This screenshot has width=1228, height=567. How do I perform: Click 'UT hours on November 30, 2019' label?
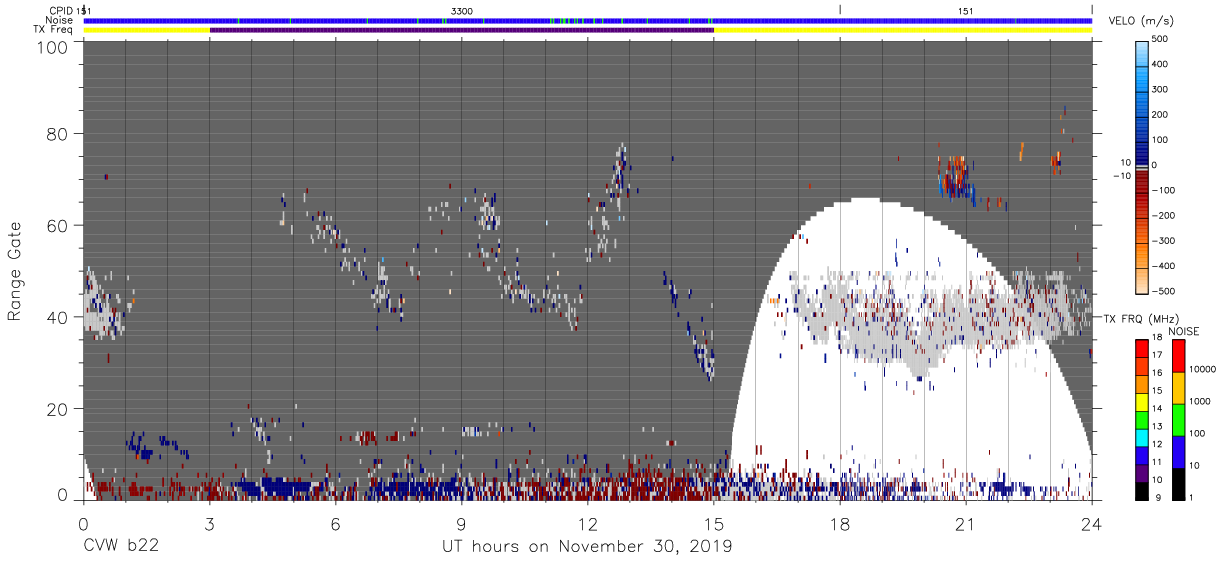(587, 547)
